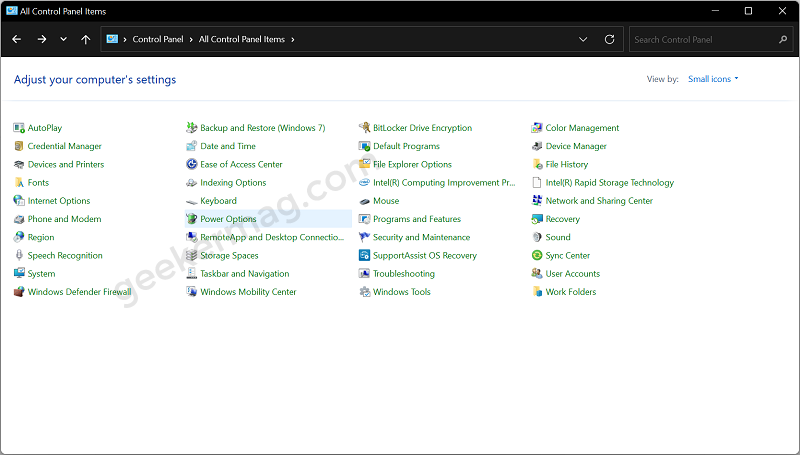
Task: Open Intel(R) Computing Improvement Program link
Action: point(444,183)
